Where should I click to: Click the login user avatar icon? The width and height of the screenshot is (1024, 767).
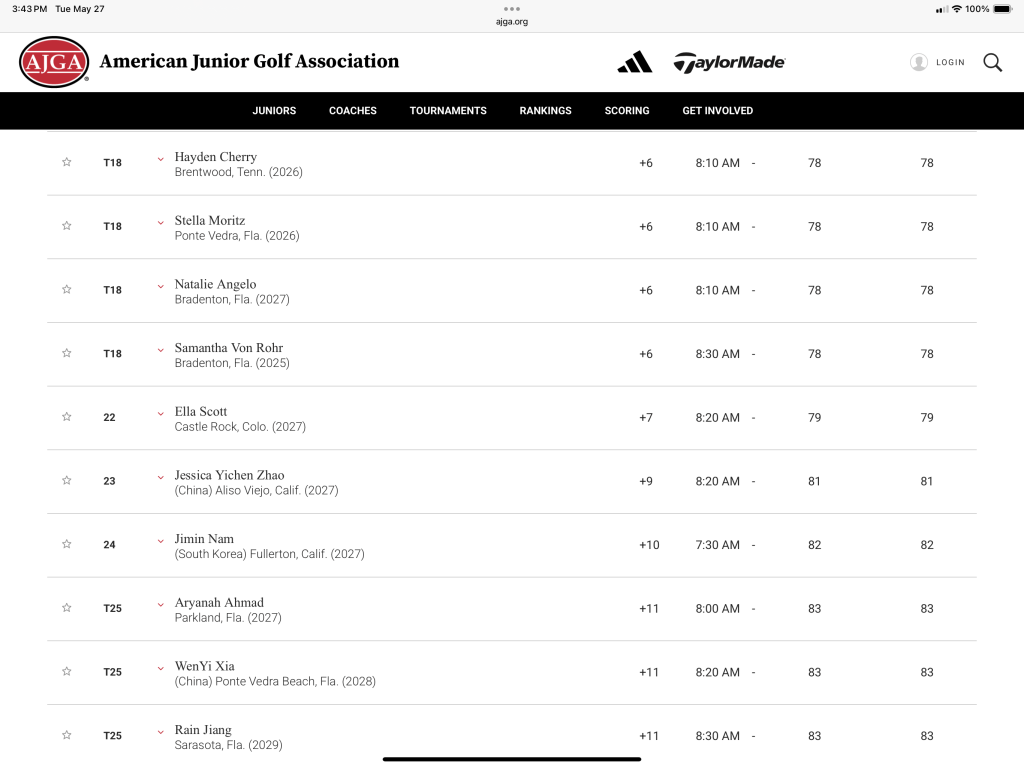coord(918,62)
